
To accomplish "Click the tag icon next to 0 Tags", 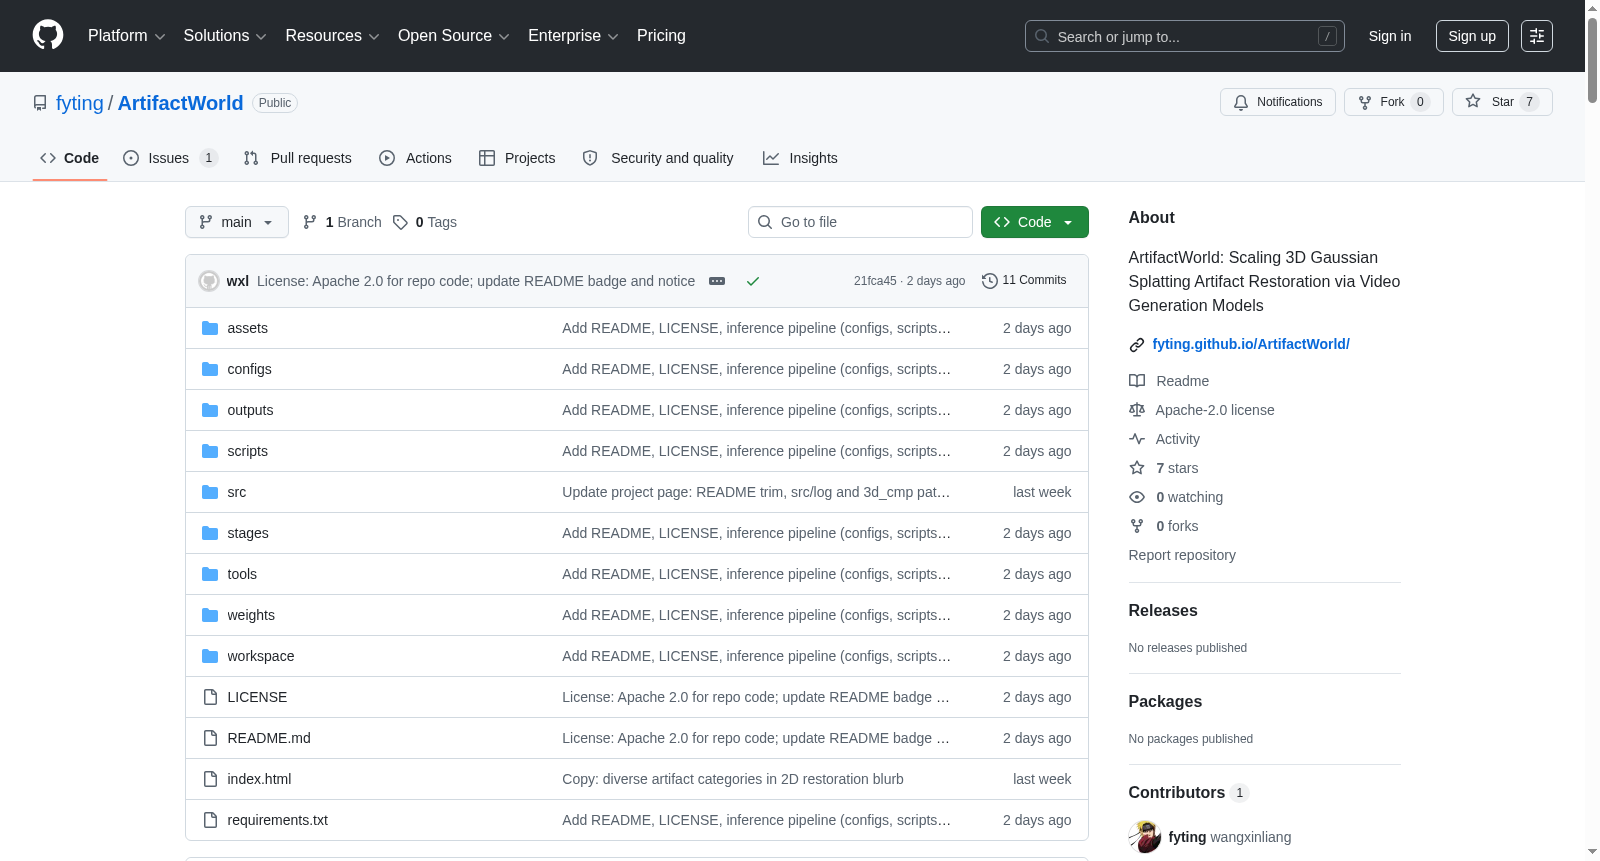I will pos(400,222).
